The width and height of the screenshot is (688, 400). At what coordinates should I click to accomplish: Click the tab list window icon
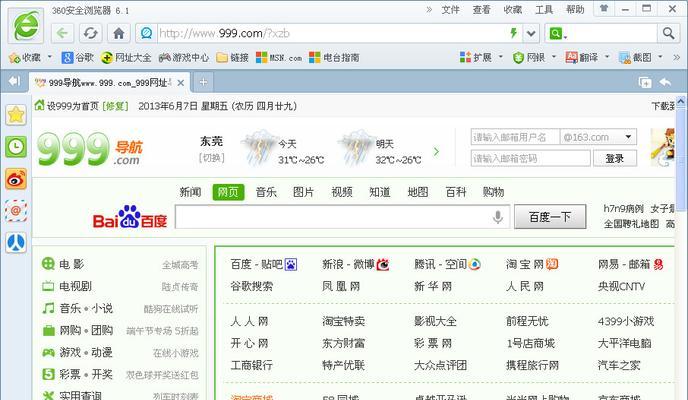[645, 82]
